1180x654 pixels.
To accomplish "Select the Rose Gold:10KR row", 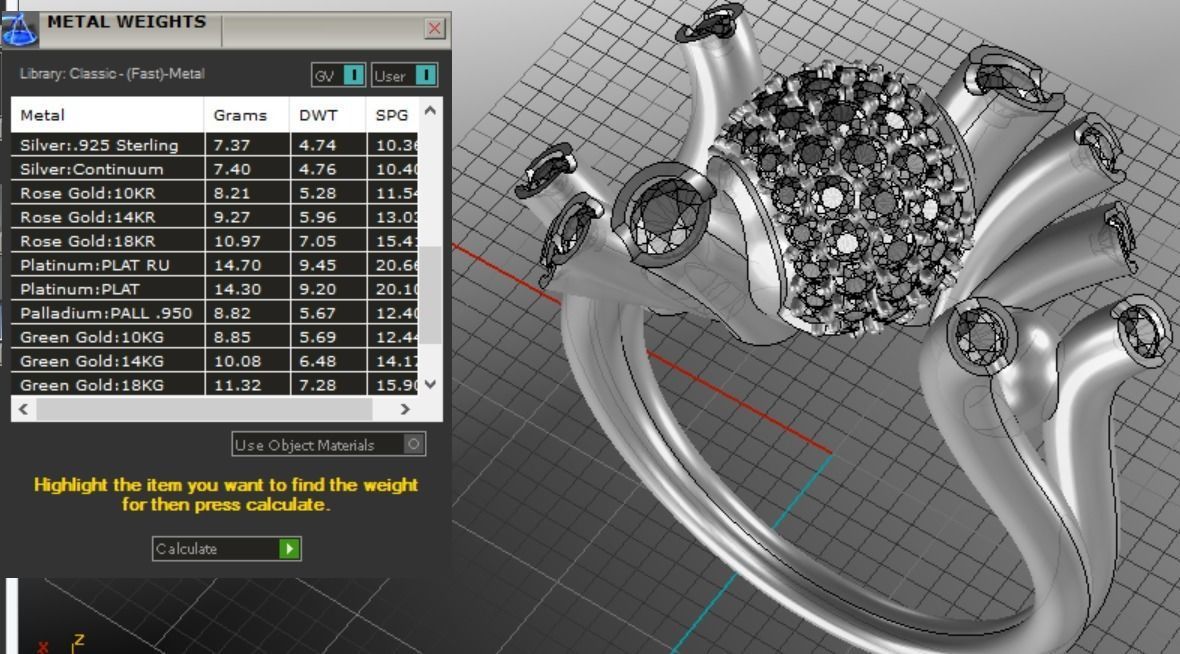I will pyautogui.click(x=214, y=193).
